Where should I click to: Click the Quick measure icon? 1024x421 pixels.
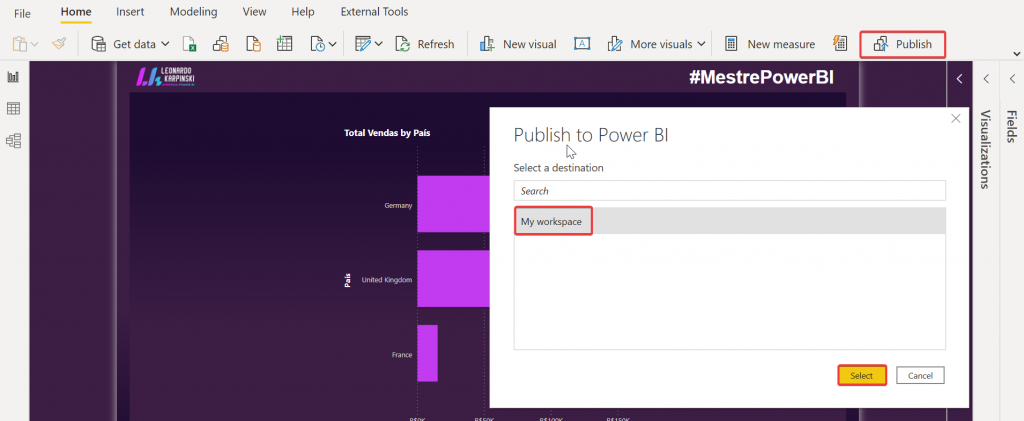pyautogui.click(x=840, y=44)
